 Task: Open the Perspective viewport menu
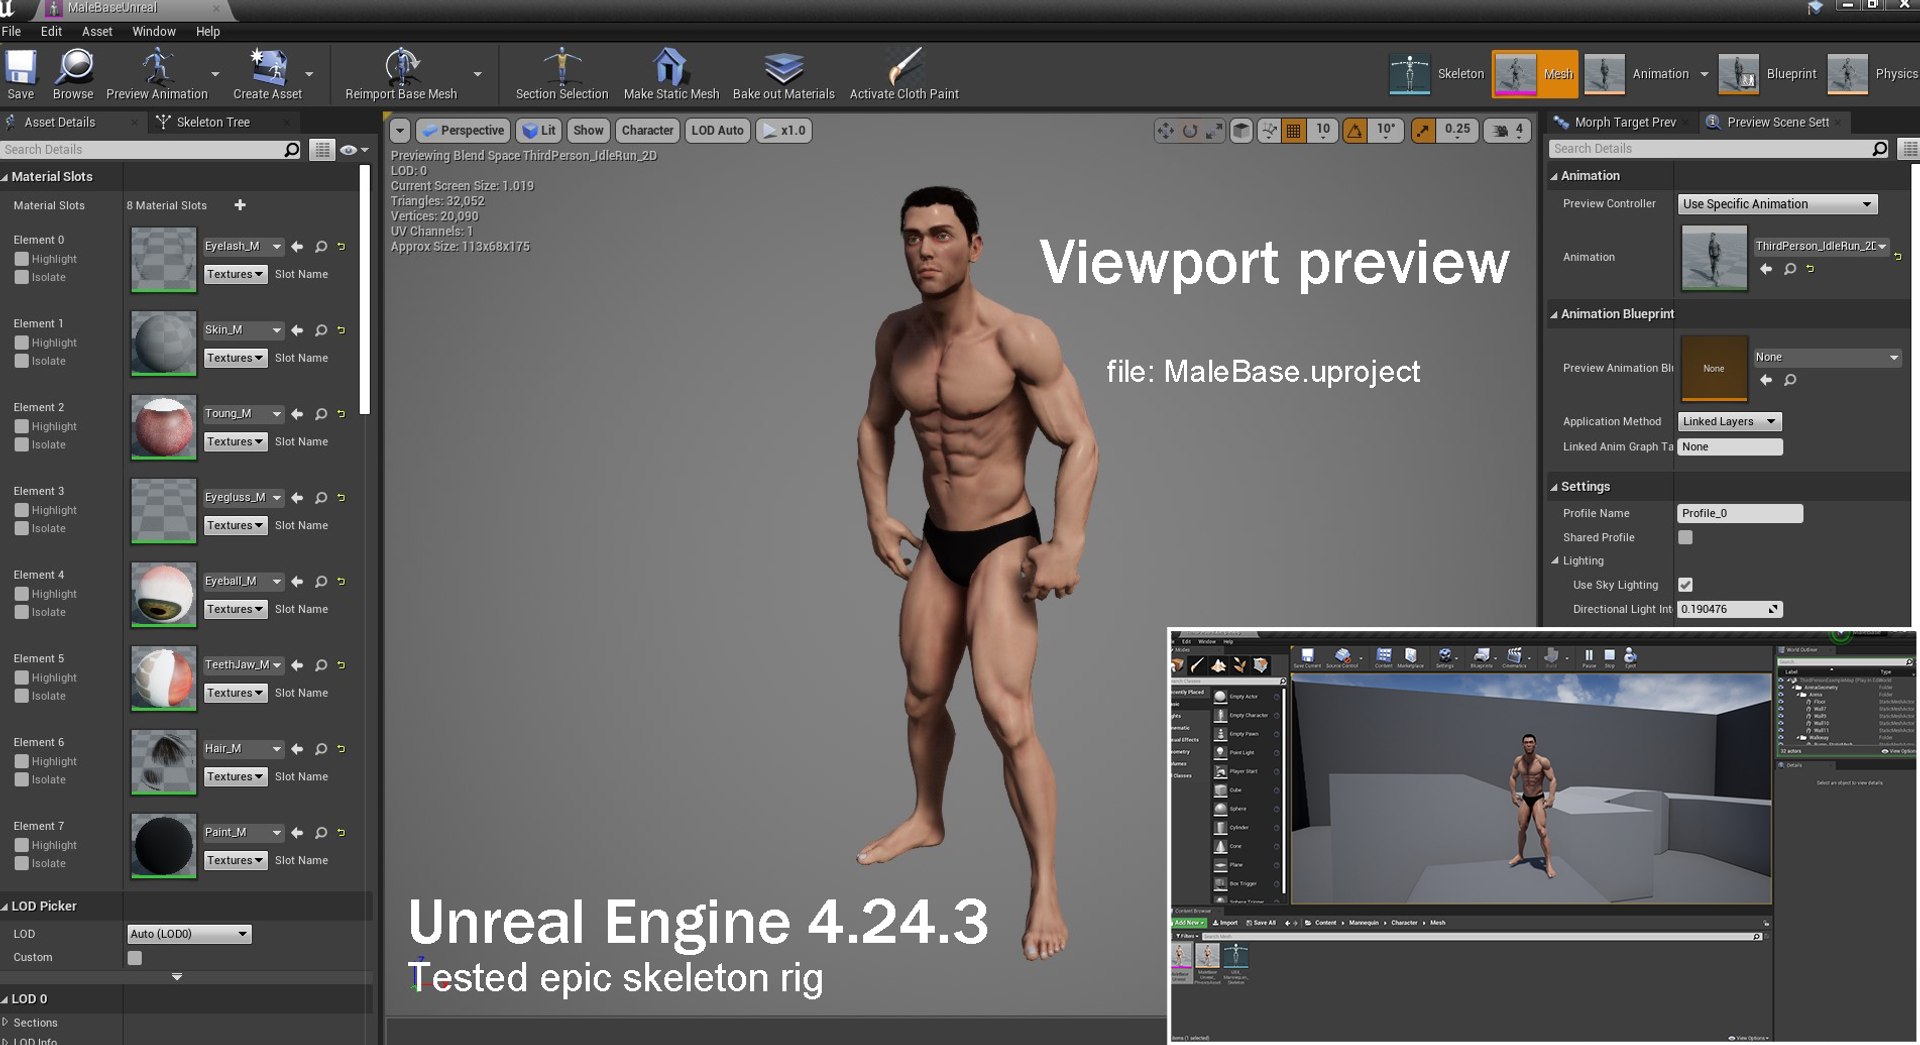click(x=463, y=130)
